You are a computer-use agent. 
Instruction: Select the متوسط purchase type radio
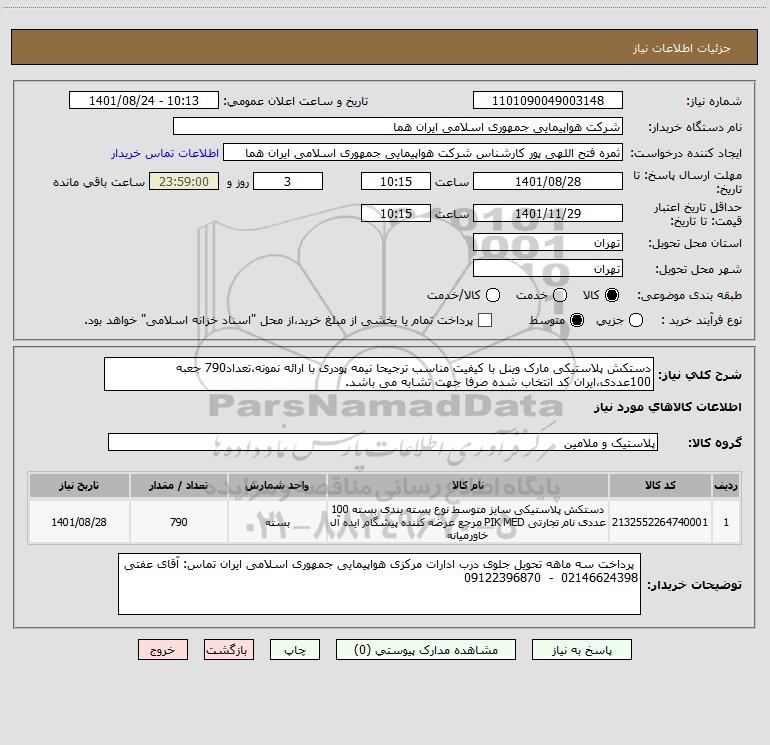click(577, 320)
